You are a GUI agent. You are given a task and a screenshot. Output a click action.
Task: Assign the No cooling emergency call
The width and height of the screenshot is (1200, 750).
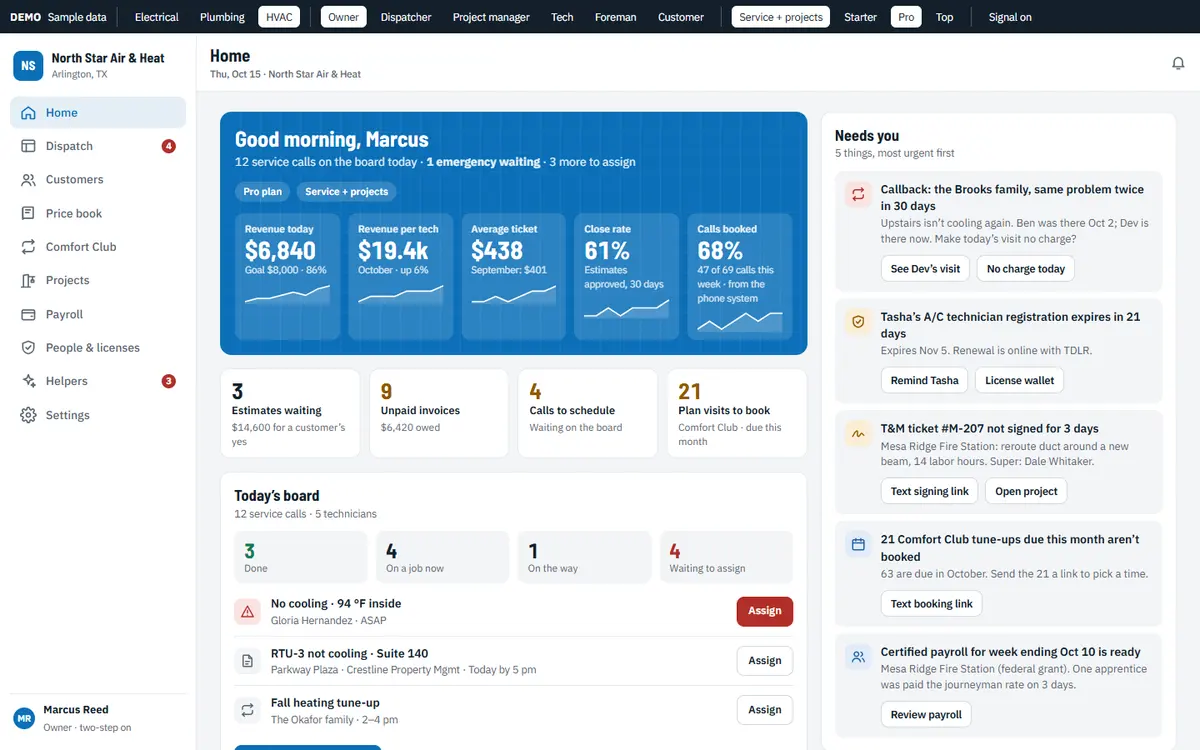(x=765, y=611)
